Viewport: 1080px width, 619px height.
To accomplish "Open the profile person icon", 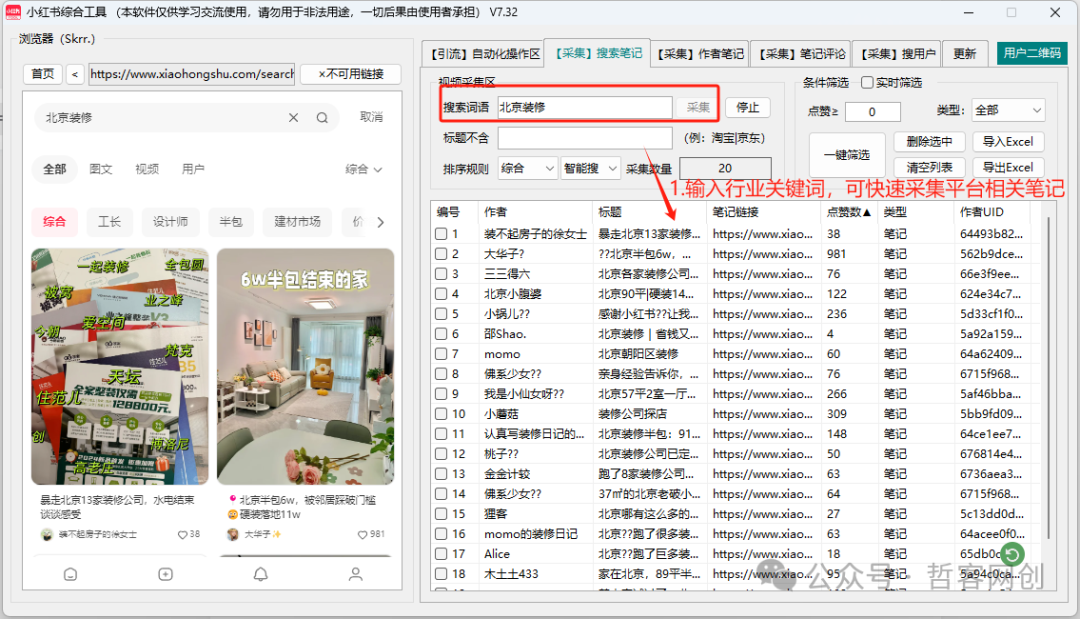I will click(x=355, y=574).
